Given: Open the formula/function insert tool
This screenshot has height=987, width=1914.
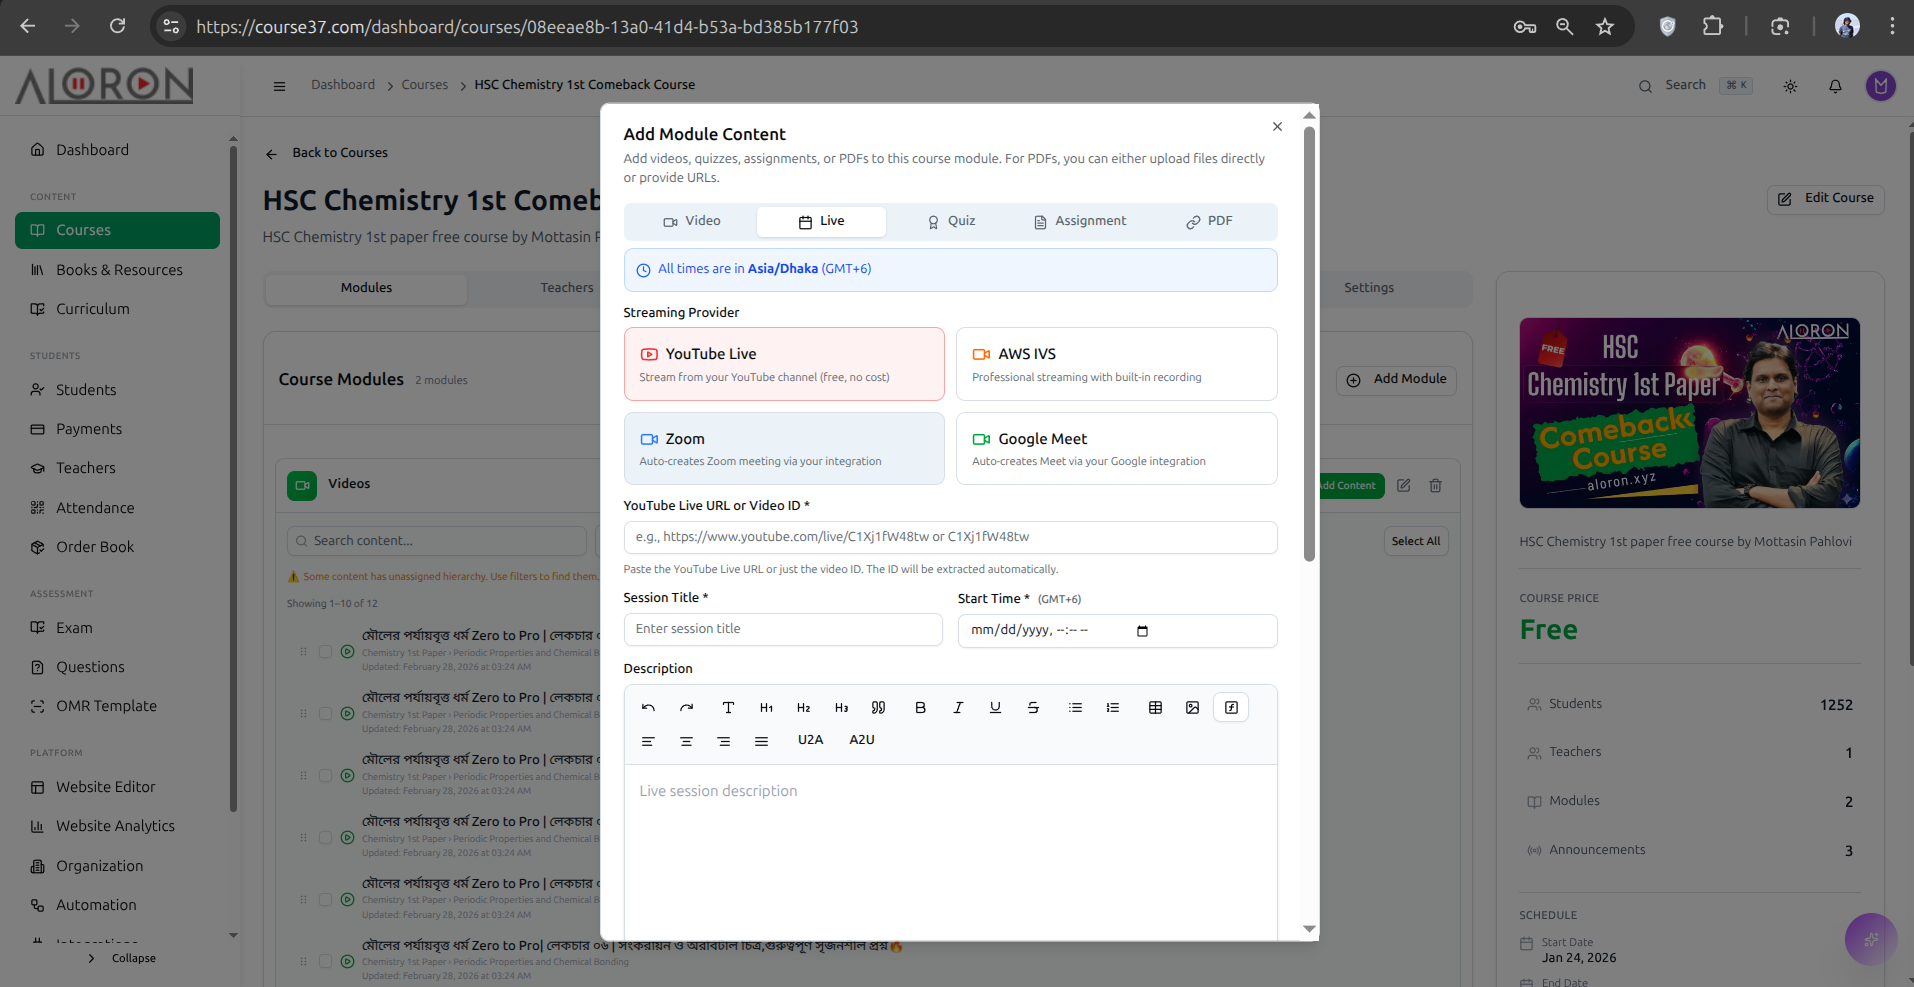Looking at the screenshot, I should tap(1231, 708).
